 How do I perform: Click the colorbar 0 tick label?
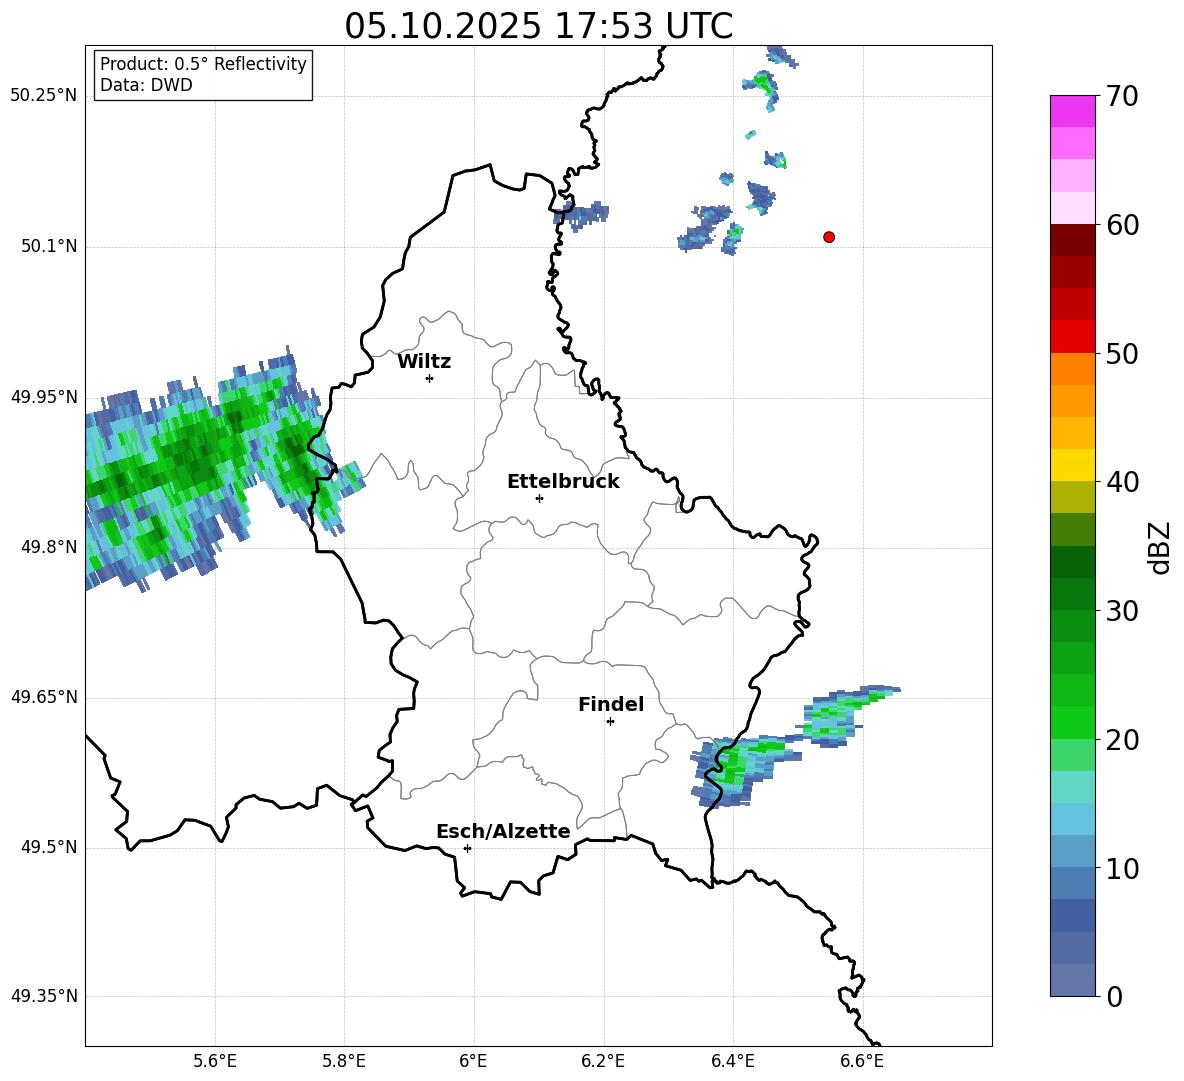click(1115, 997)
